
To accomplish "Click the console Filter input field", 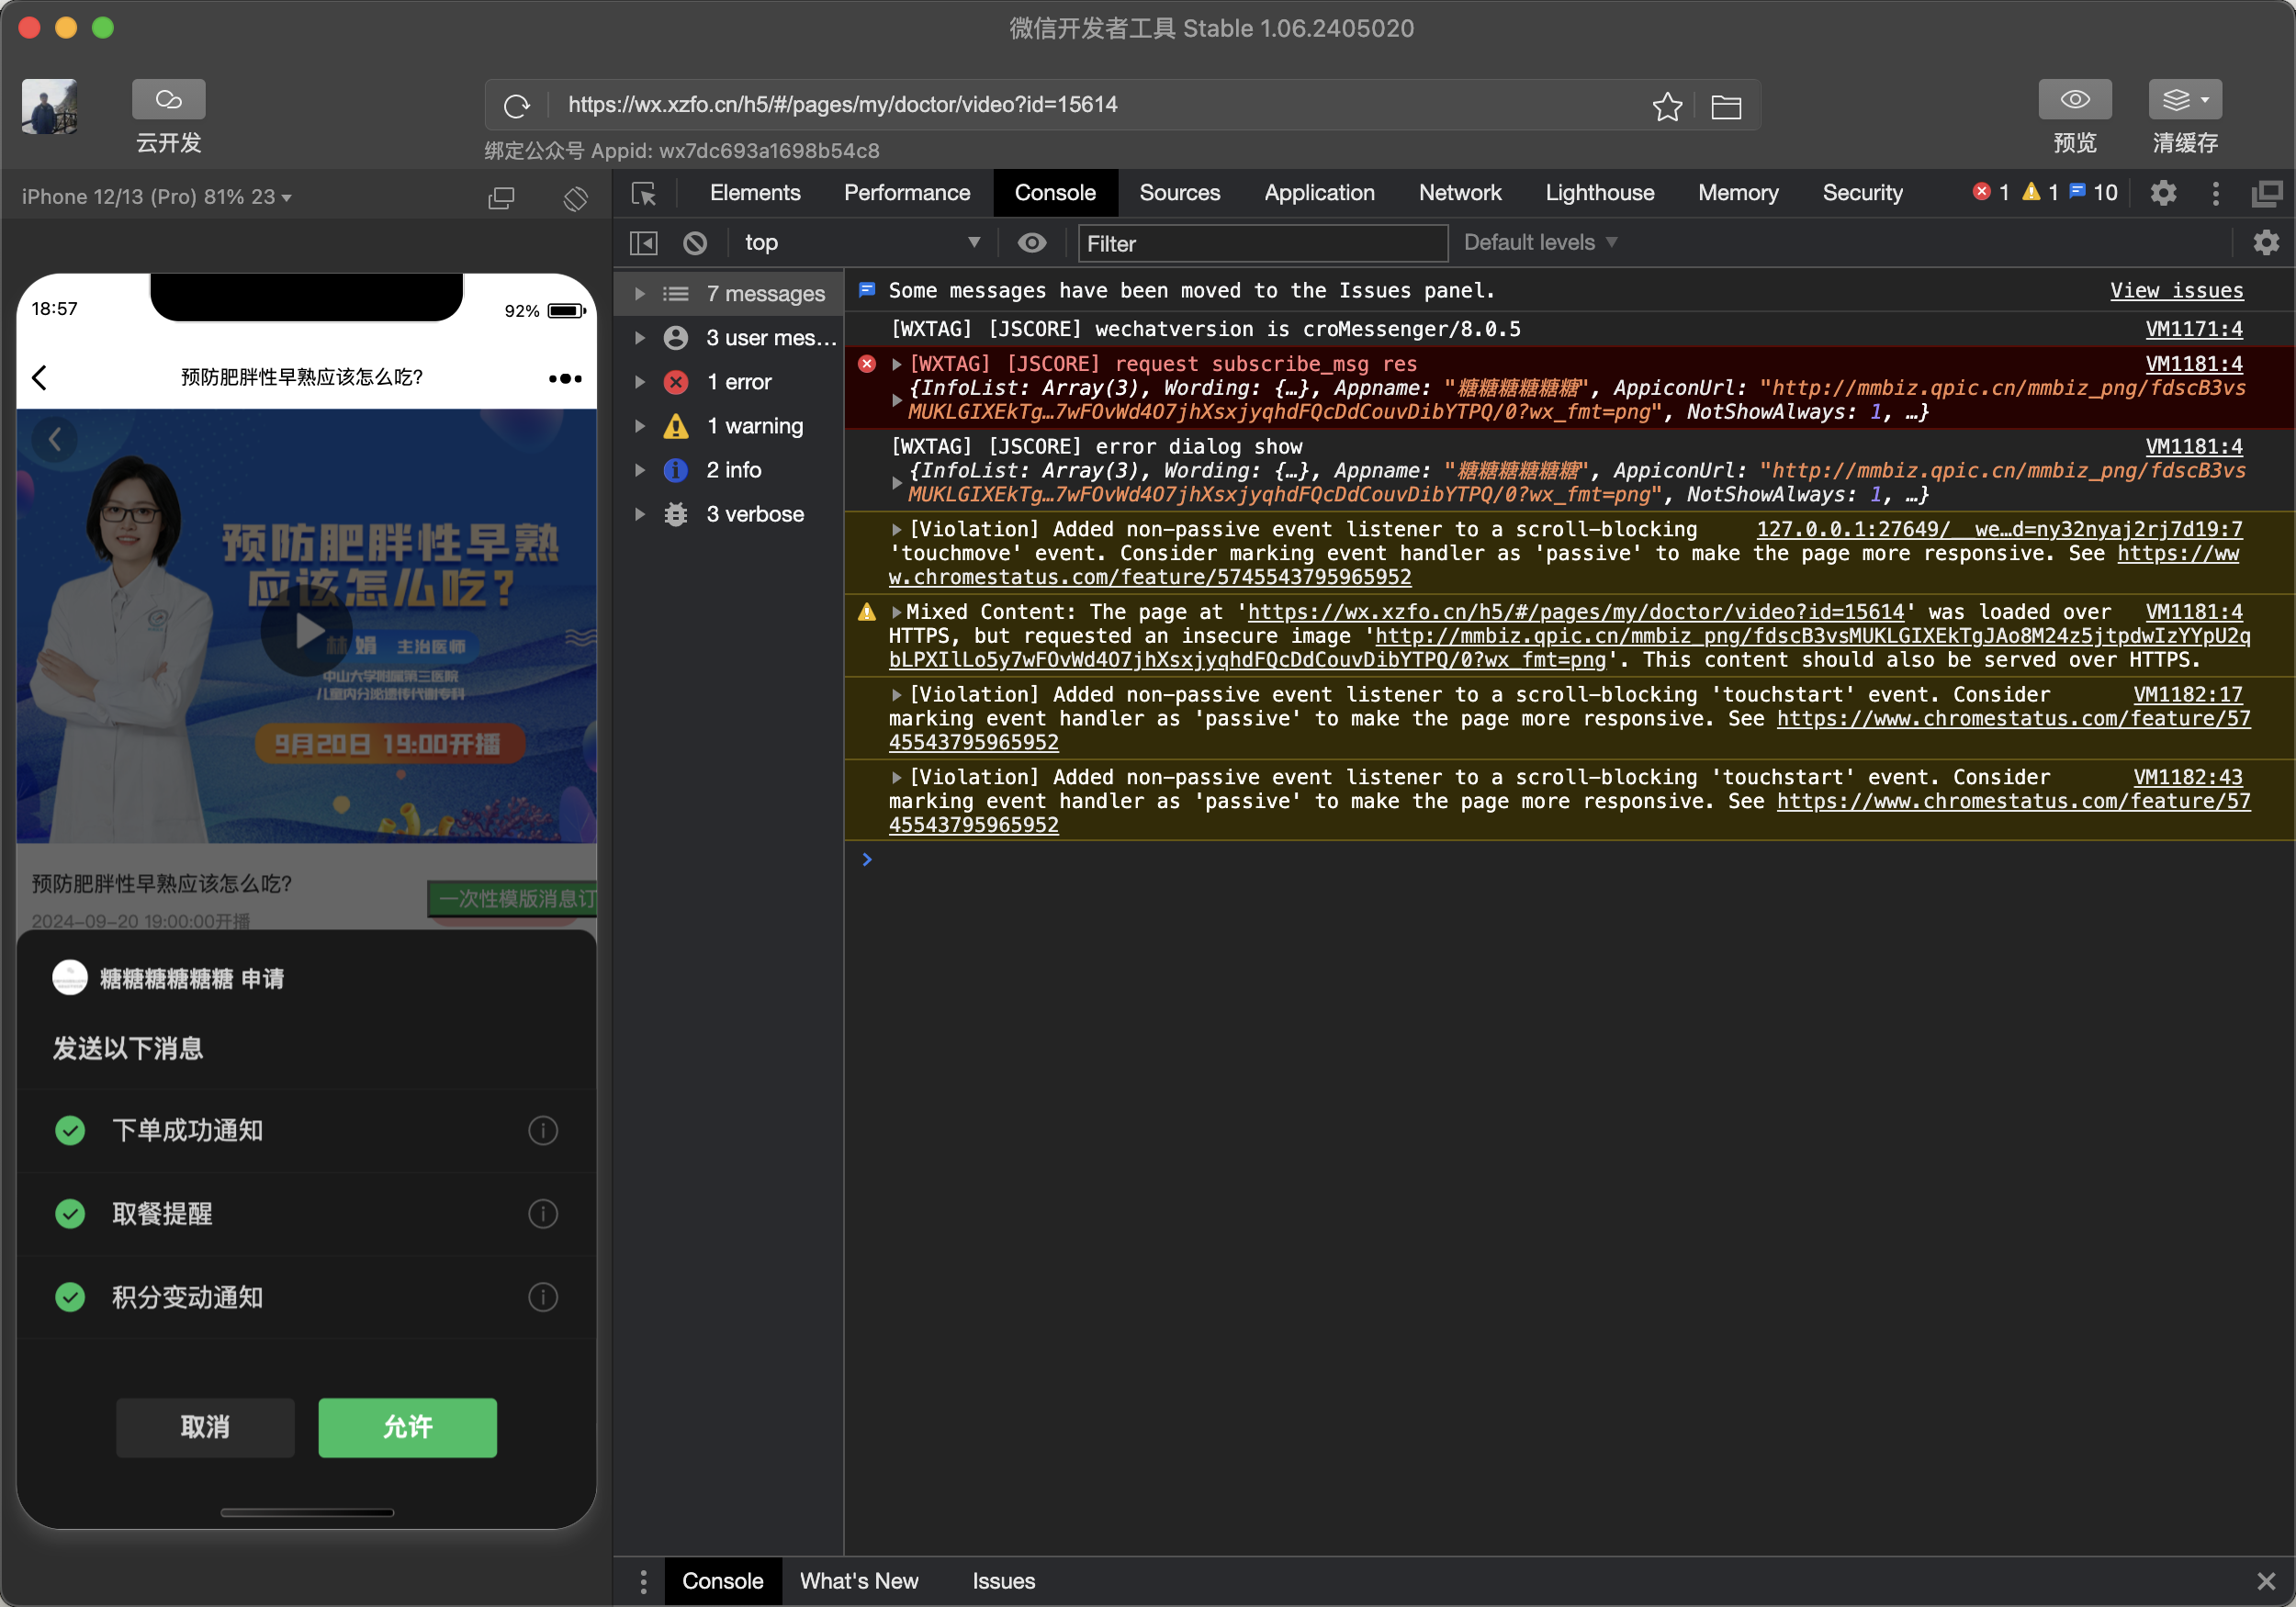I will 1260,243.
